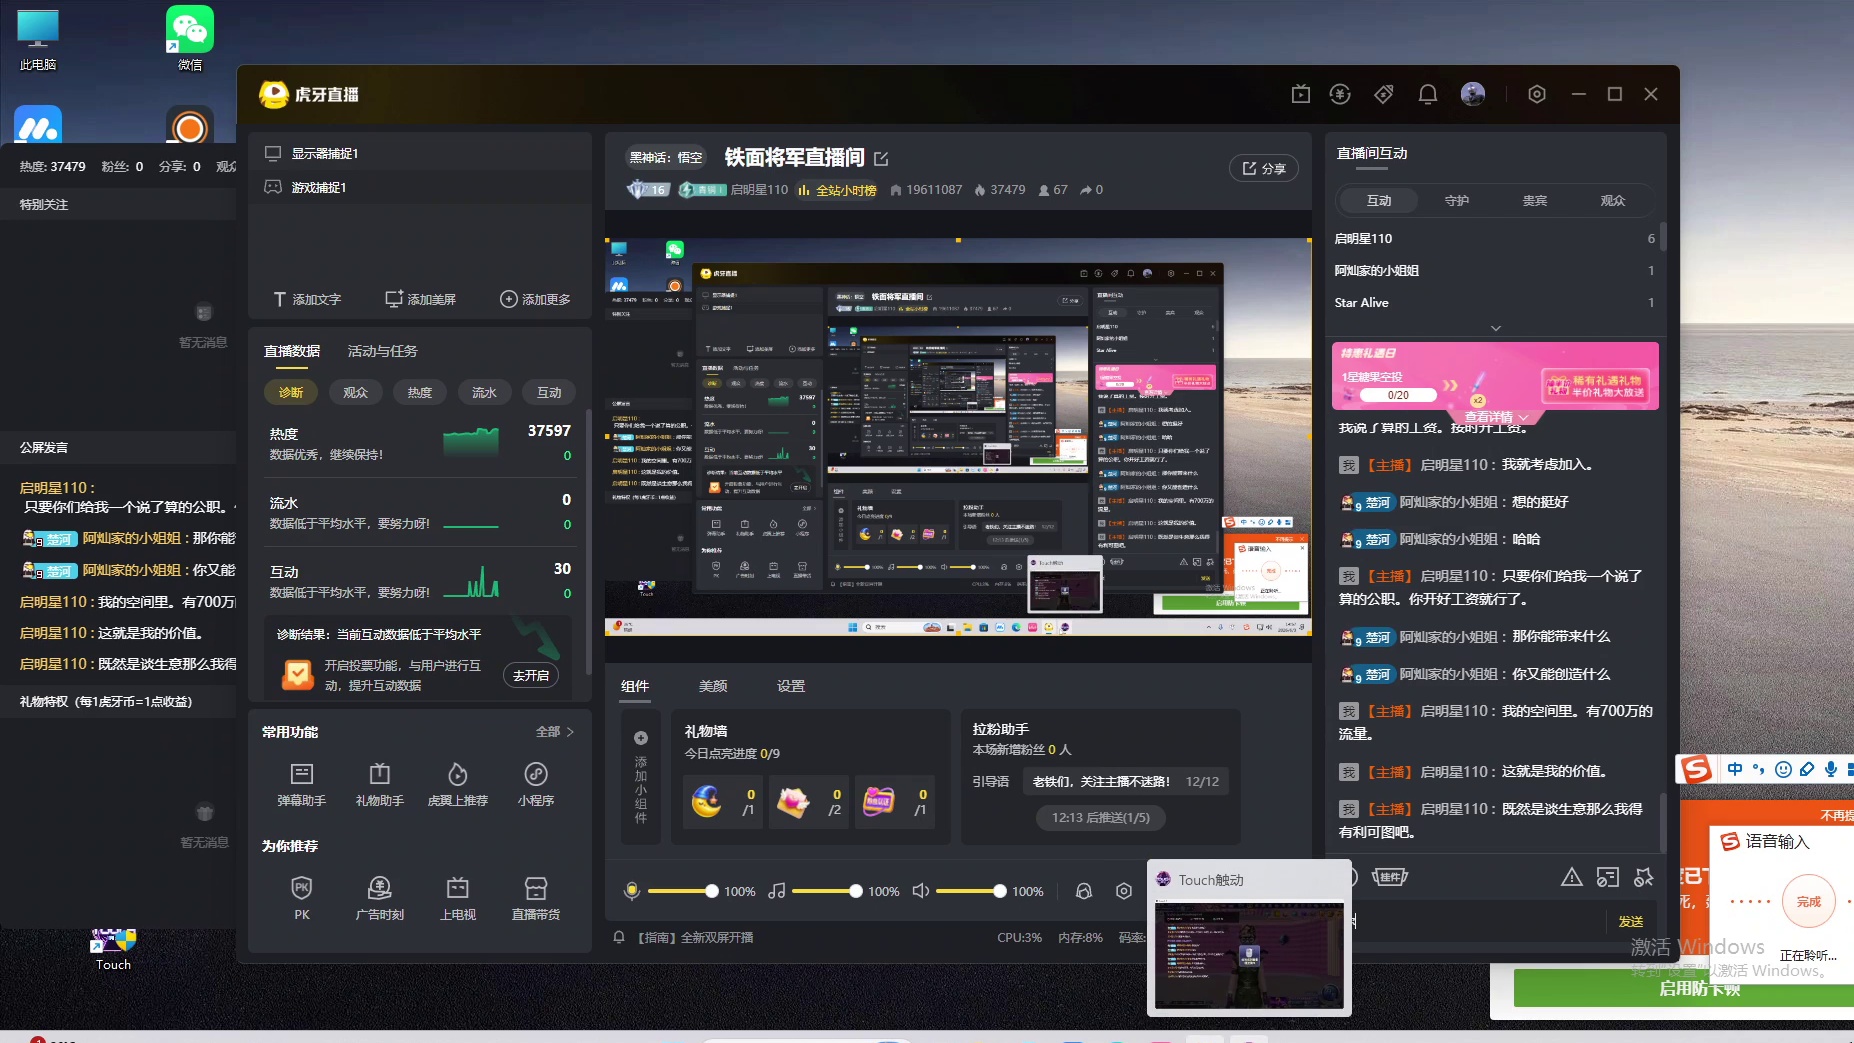Open 虎翼上推荐 promotion tool

[458, 785]
